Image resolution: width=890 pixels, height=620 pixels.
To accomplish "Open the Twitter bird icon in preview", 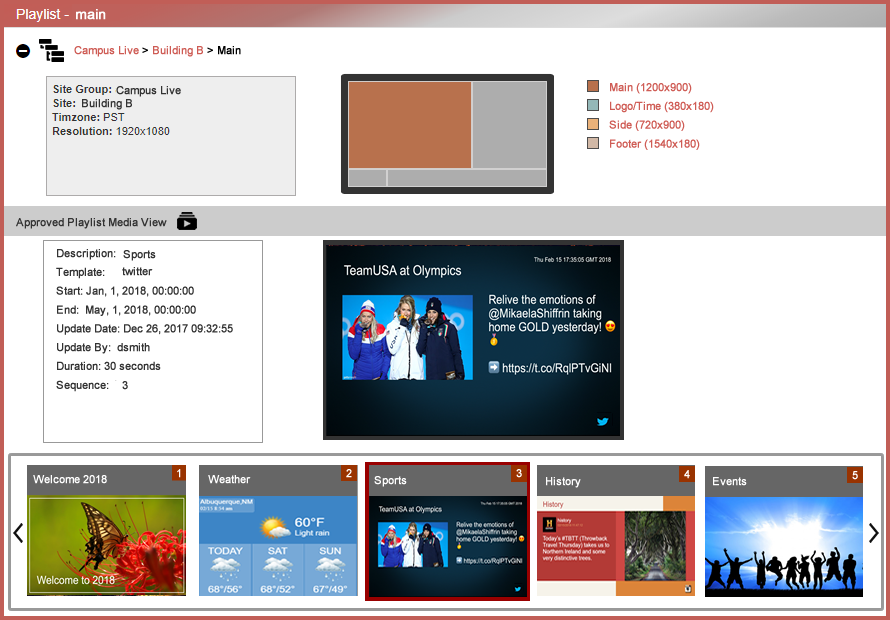I will (603, 421).
